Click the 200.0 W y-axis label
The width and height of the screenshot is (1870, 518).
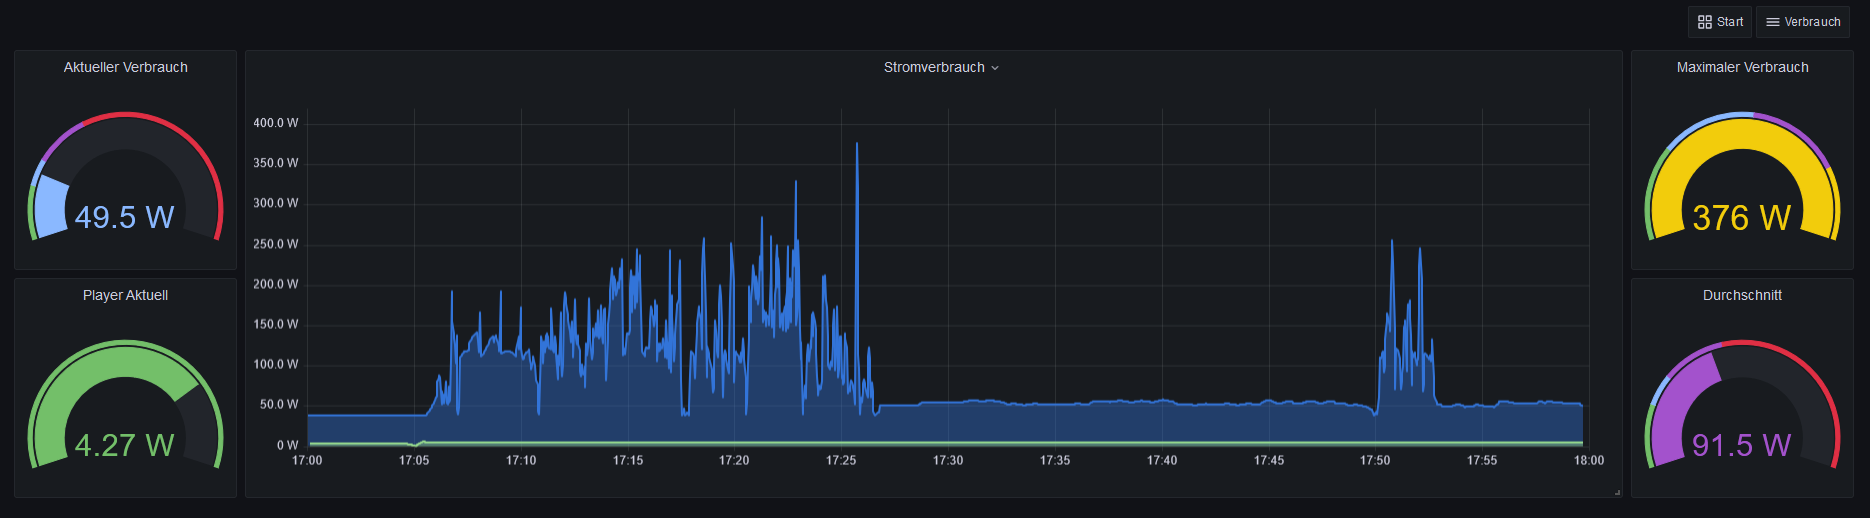(x=276, y=284)
